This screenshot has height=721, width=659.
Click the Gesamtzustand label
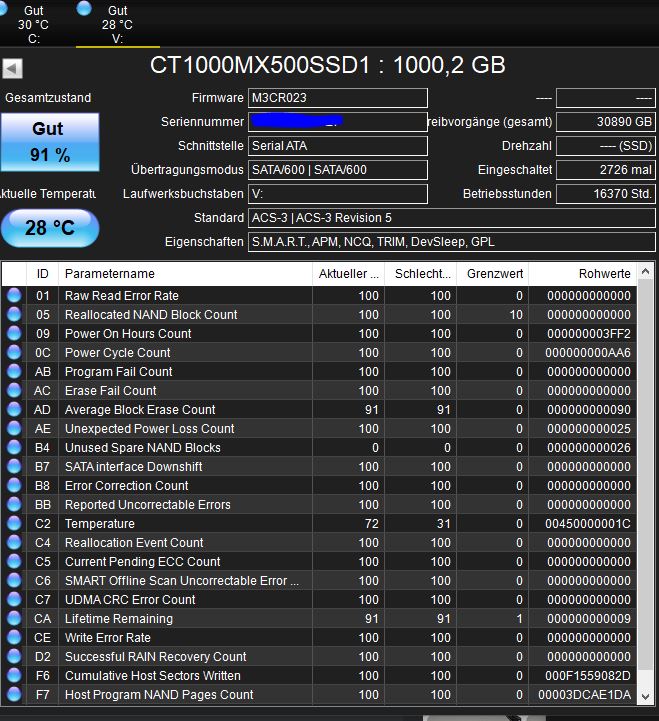point(48,97)
